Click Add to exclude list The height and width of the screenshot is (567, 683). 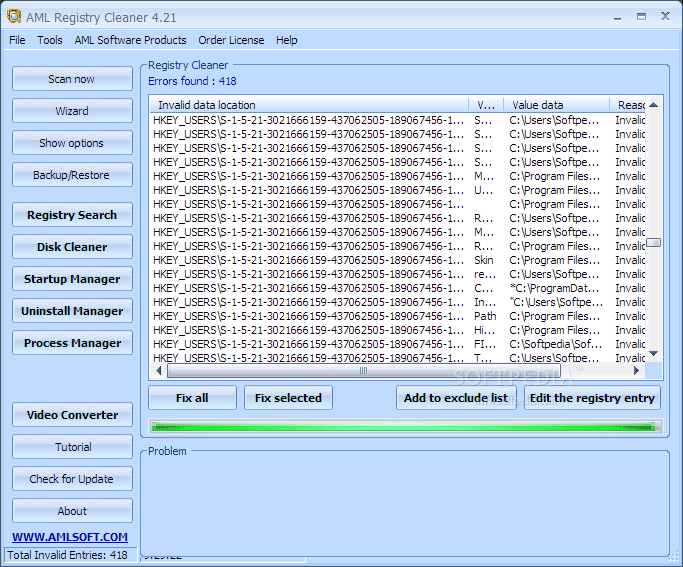point(456,398)
